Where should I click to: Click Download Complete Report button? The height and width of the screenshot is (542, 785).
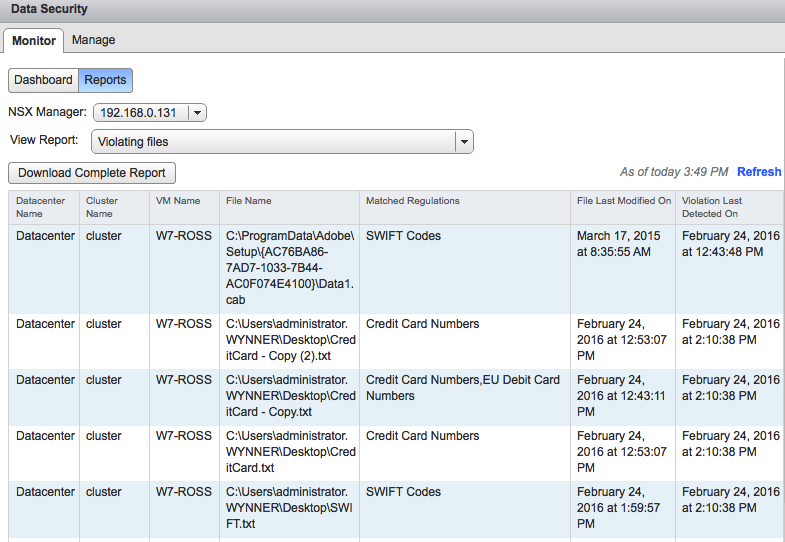tap(92, 173)
